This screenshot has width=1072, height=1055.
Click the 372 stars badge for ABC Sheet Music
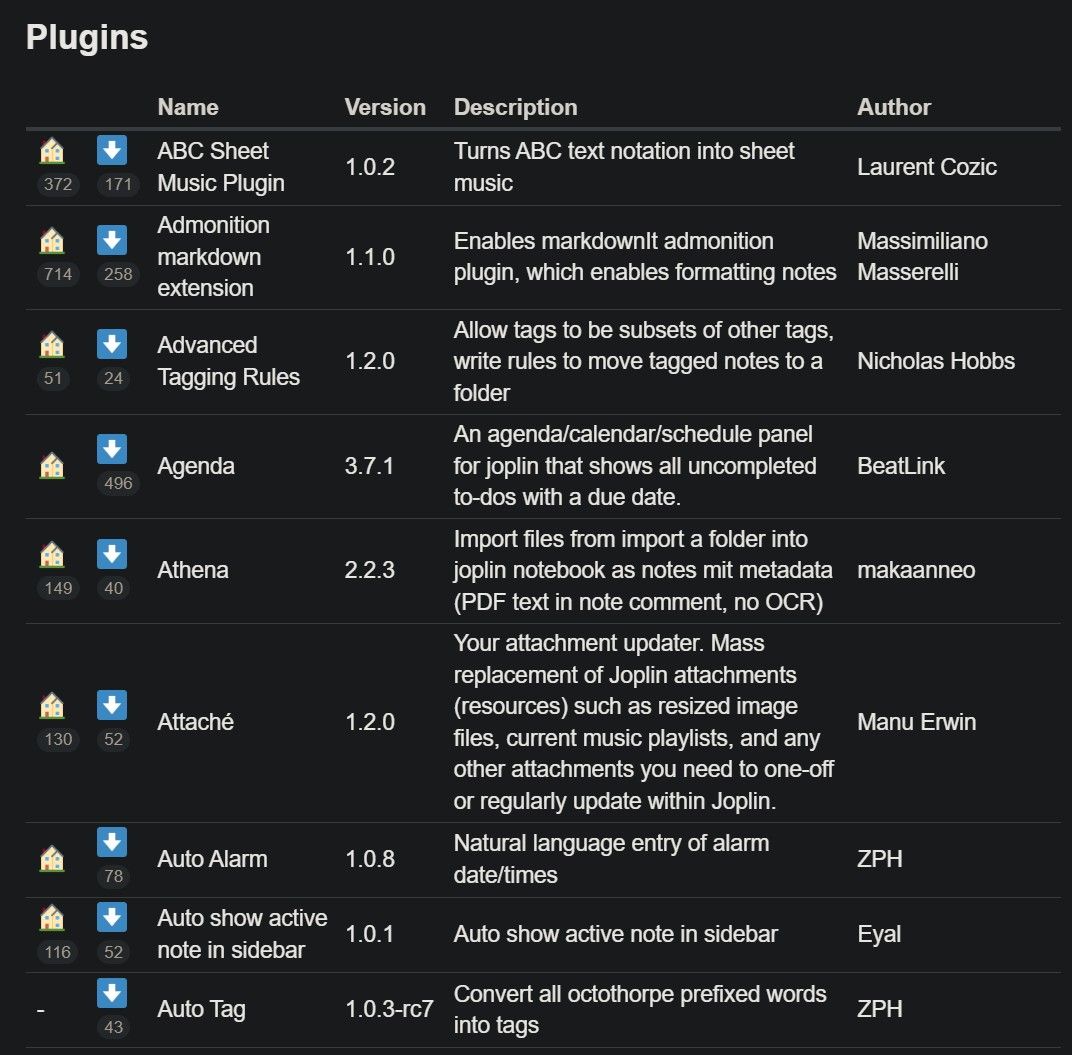click(x=58, y=185)
